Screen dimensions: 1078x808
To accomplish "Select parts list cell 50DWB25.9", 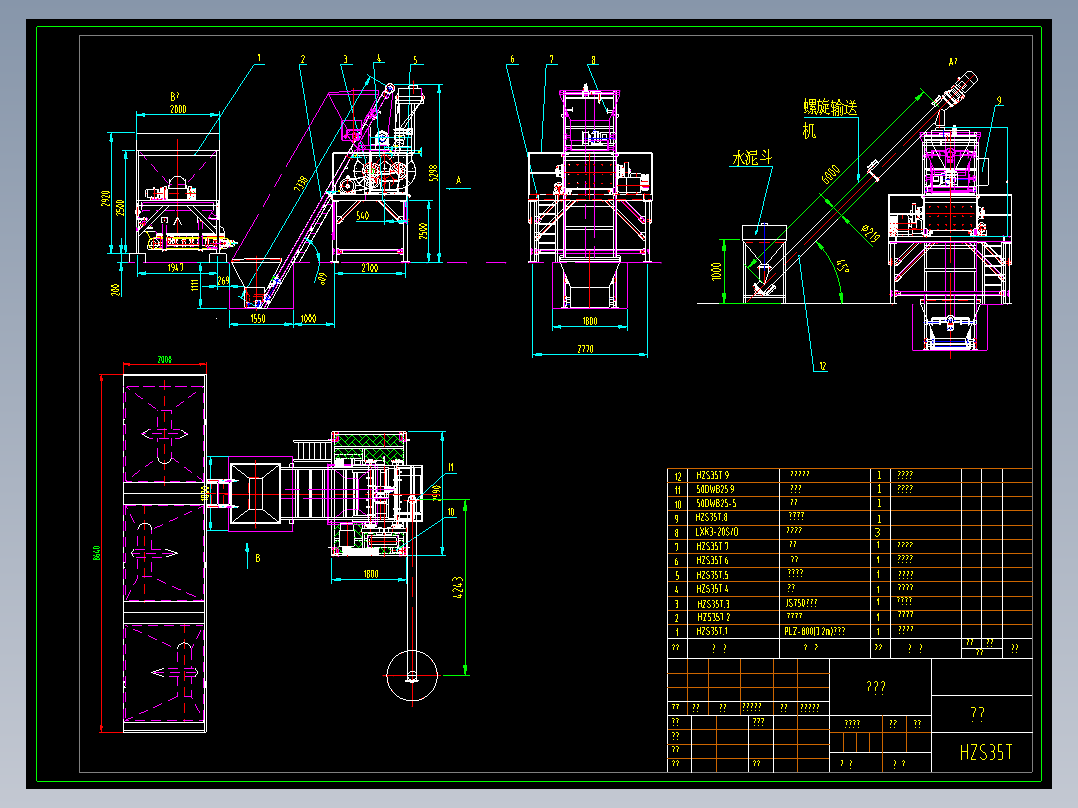I will [715, 490].
